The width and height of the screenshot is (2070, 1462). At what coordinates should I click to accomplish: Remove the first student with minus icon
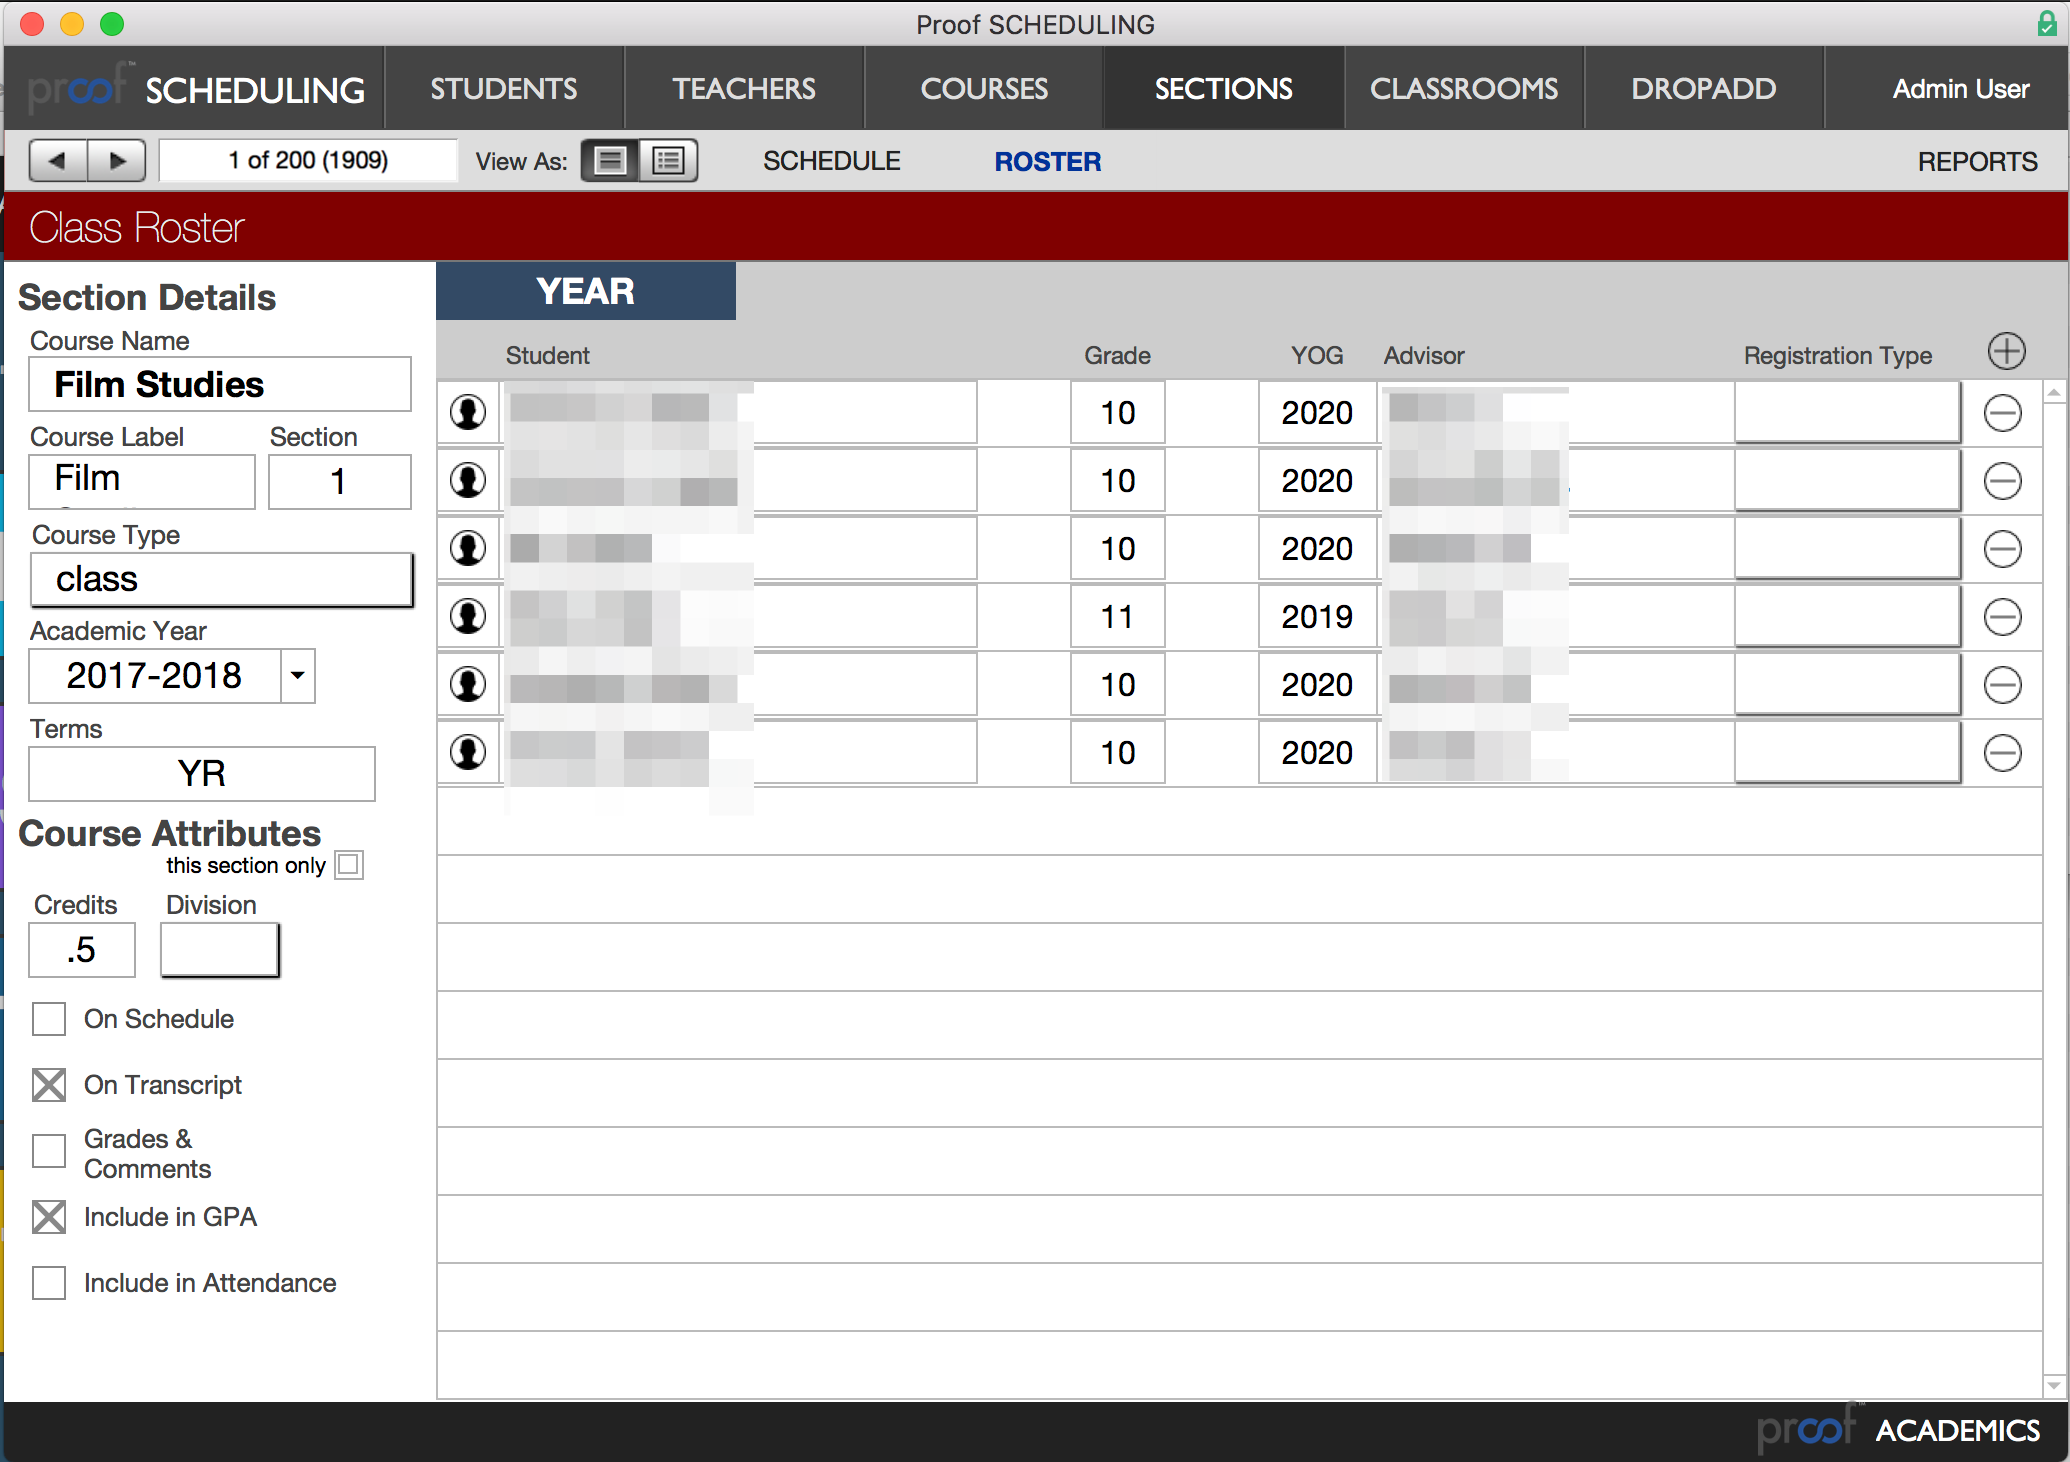(2002, 413)
